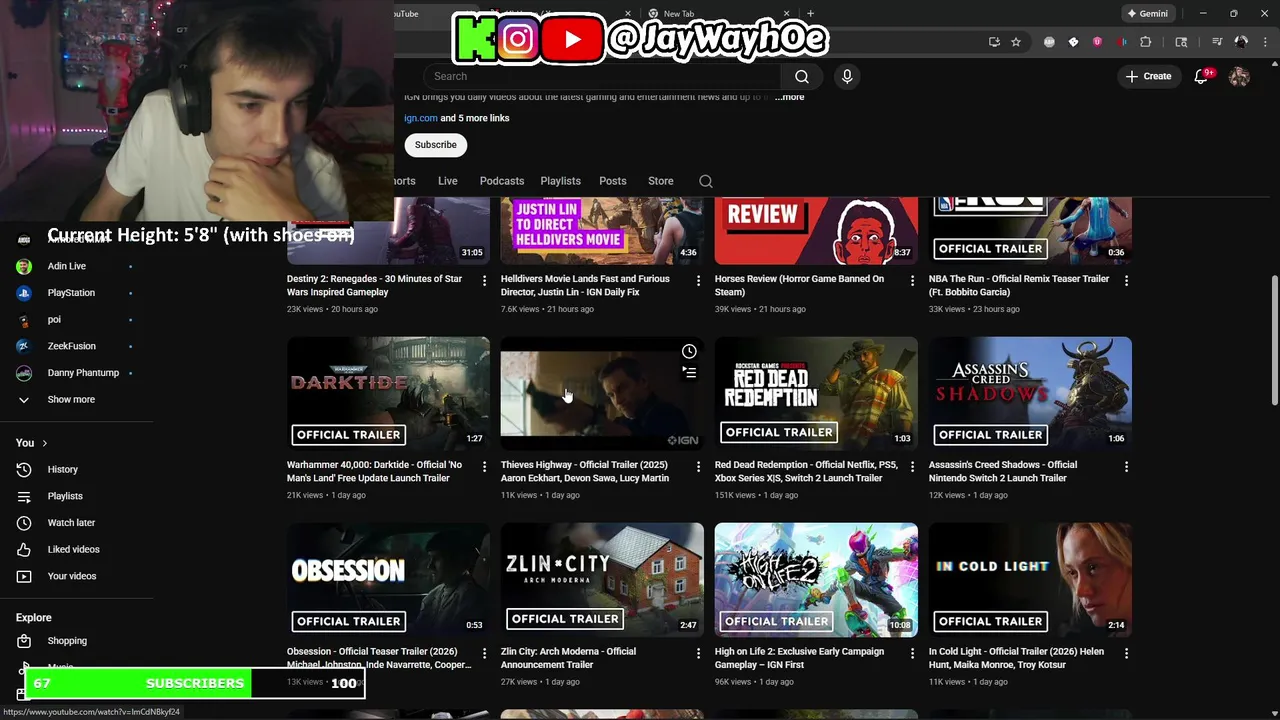The height and width of the screenshot is (720, 1280).
Task: Open Destiny 2: Renegades video title
Action: (374, 285)
